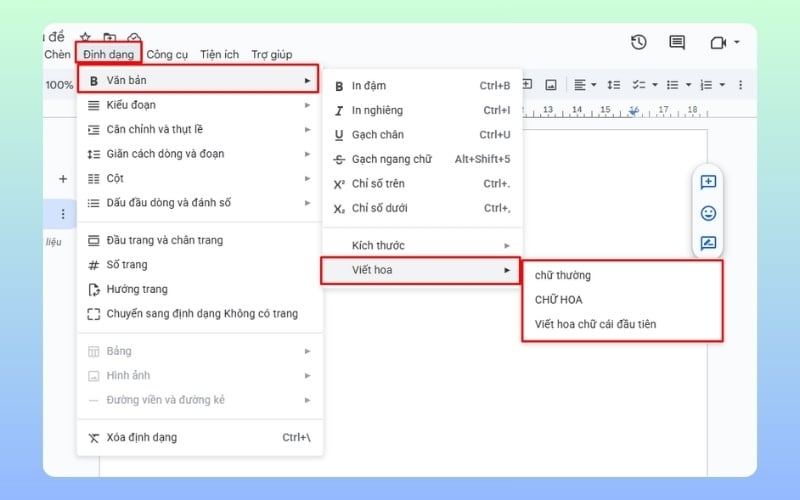Image resolution: width=800 pixels, height=500 pixels.
Task: Click the text alignment icon
Action: coord(580,85)
